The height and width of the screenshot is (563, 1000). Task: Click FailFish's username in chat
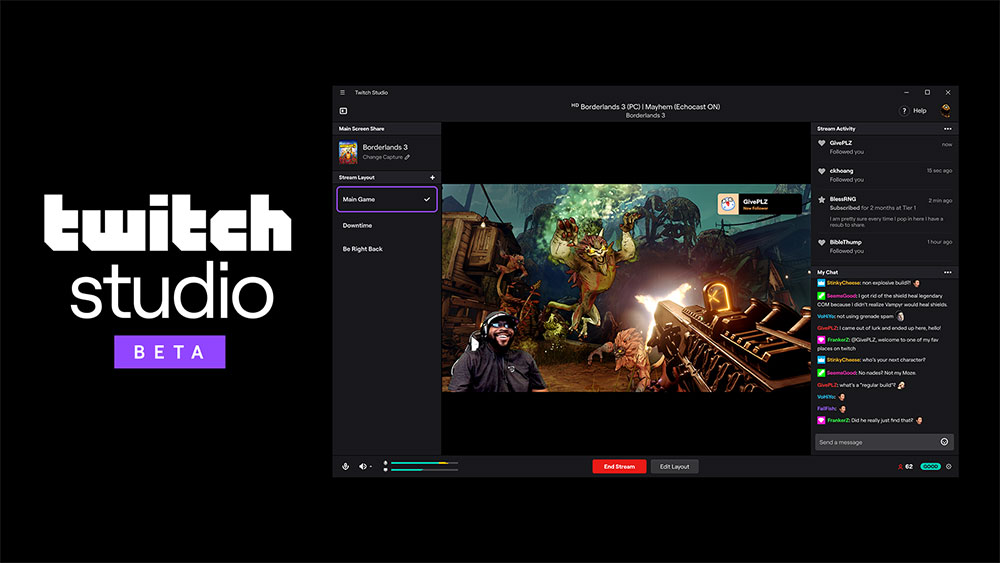coord(827,409)
